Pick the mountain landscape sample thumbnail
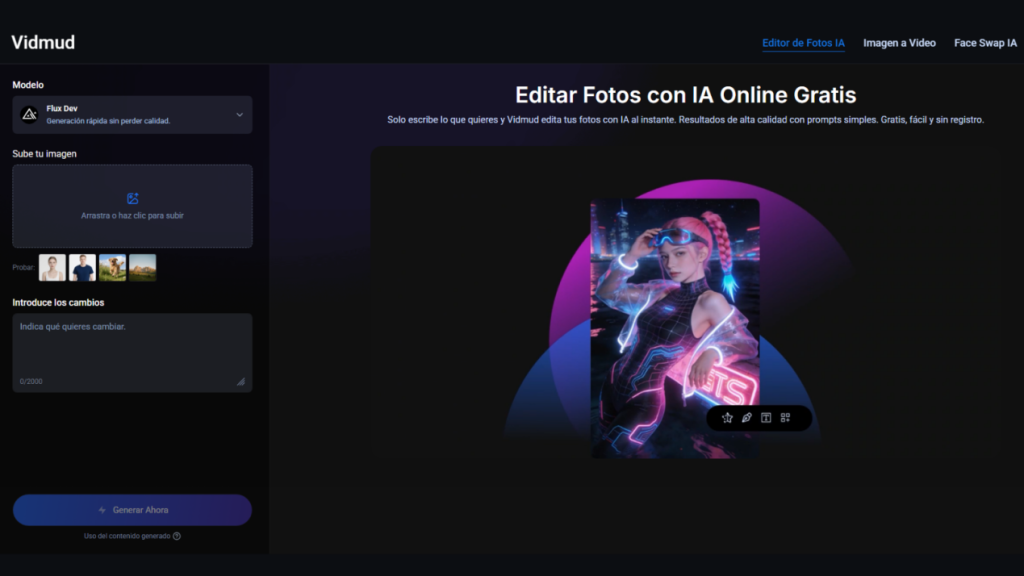 142,267
